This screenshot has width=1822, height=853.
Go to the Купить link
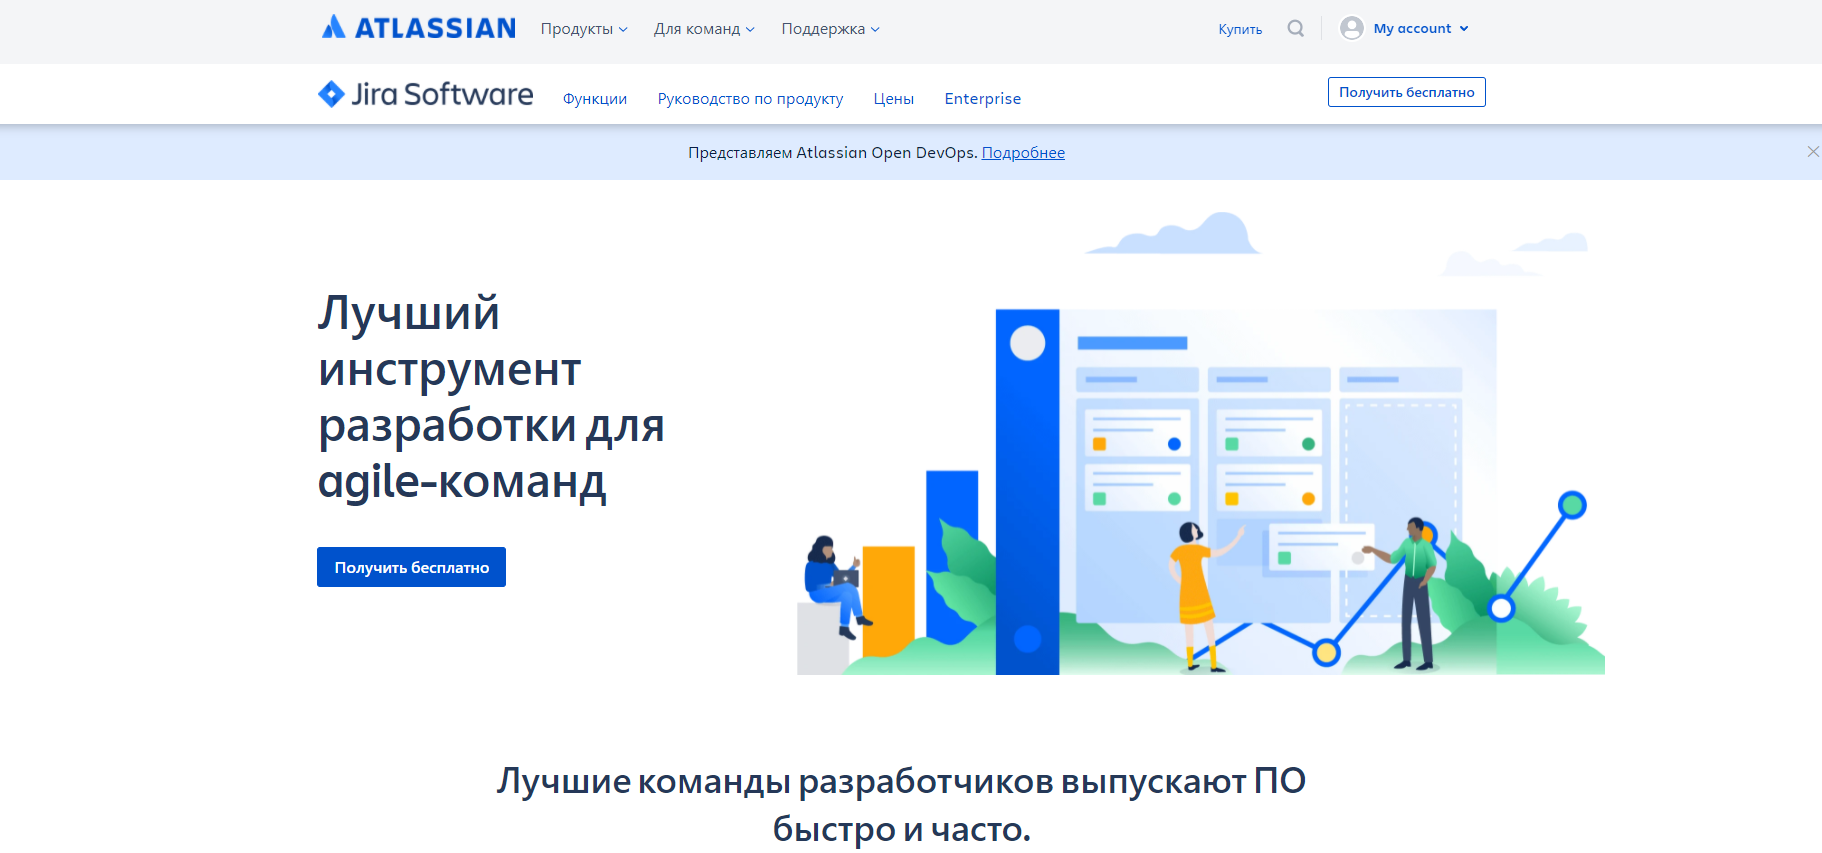pyautogui.click(x=1240, y=29)
